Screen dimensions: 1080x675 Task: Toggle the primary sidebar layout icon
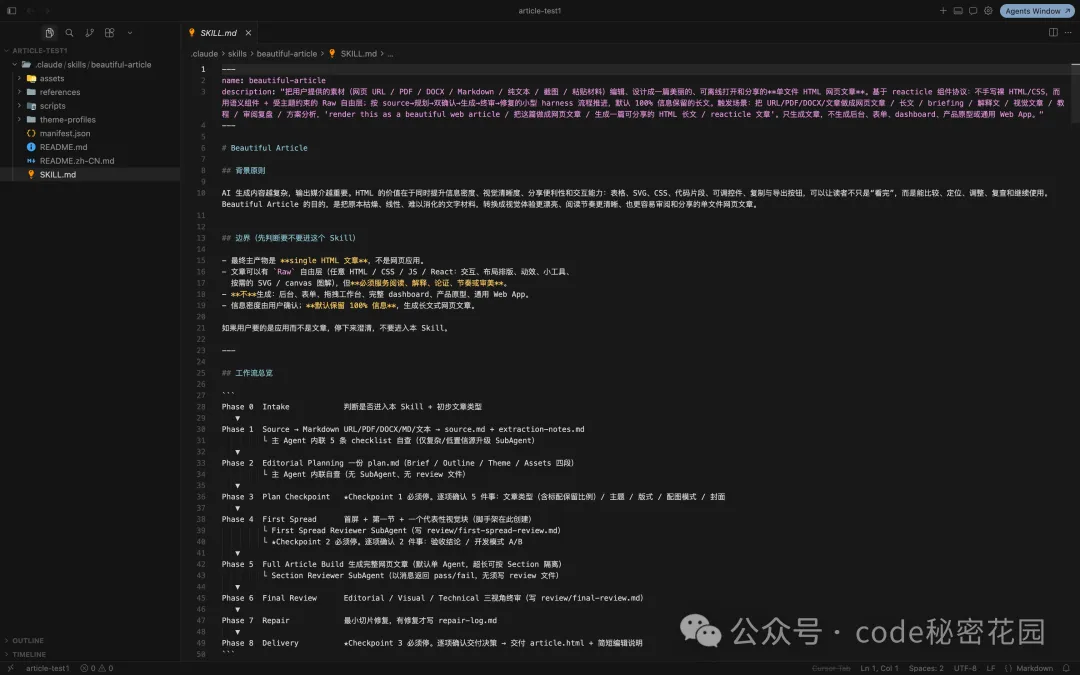(12, 11)
